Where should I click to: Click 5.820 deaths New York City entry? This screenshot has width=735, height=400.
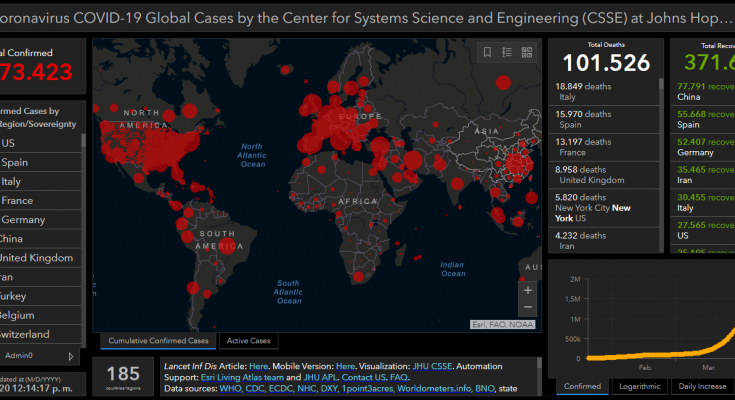[x=604, y=208]
